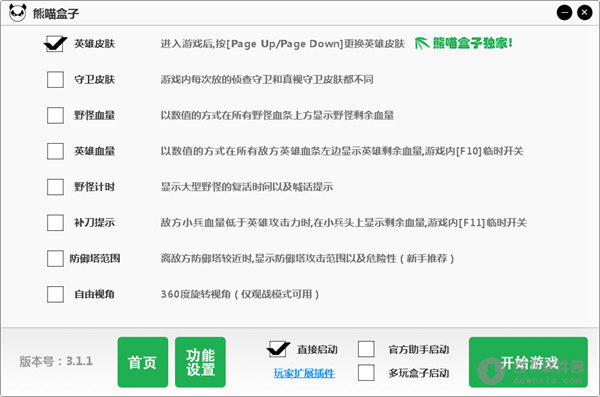Screen dimensions: 600x397
Task: Click the 显示大型野怪的复活时间 description
Action: tap(246, 187)
